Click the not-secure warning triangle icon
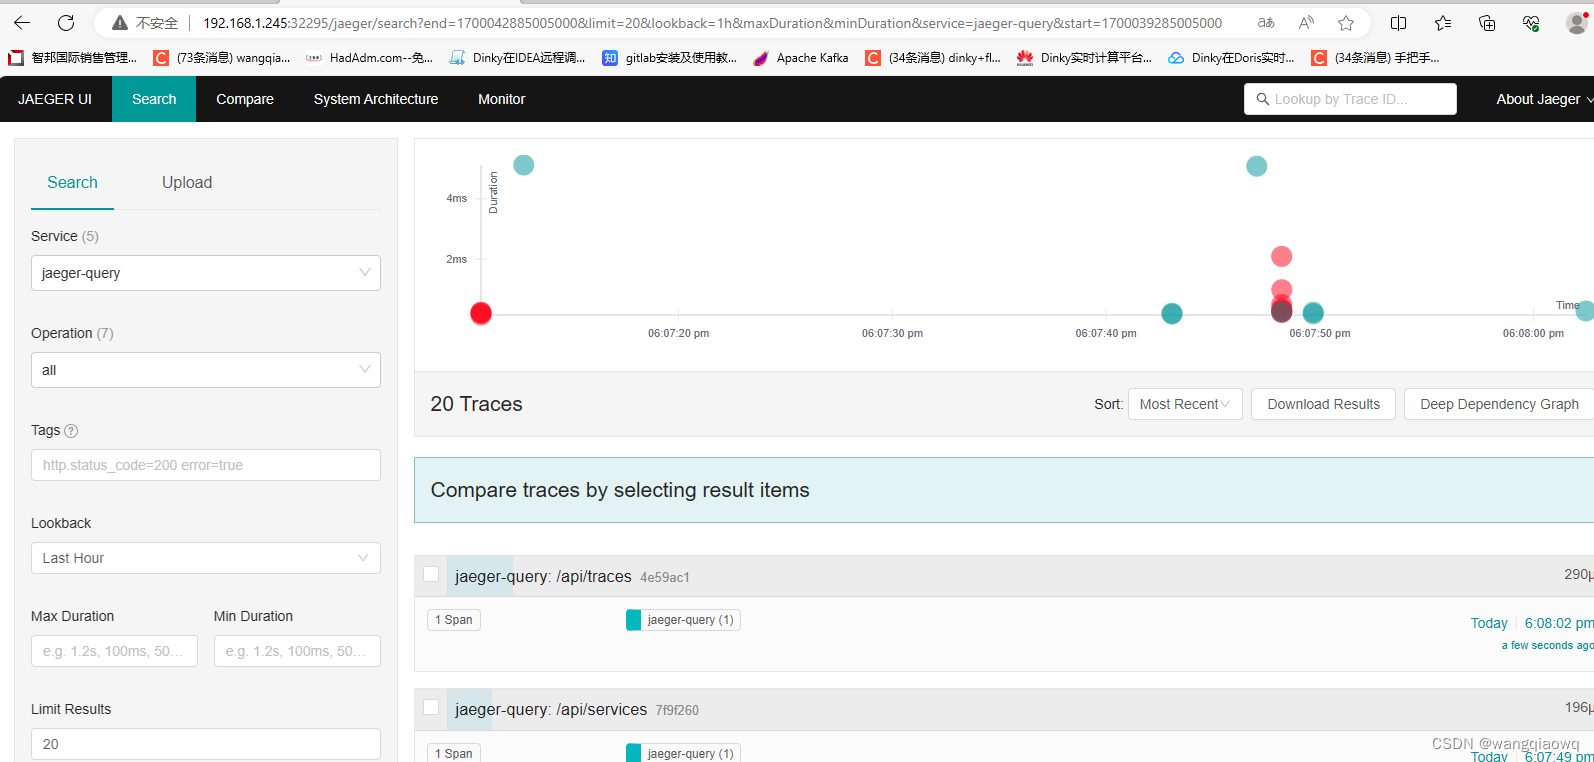This screenshot has width=1594, height=762. [x=120, y=23]
